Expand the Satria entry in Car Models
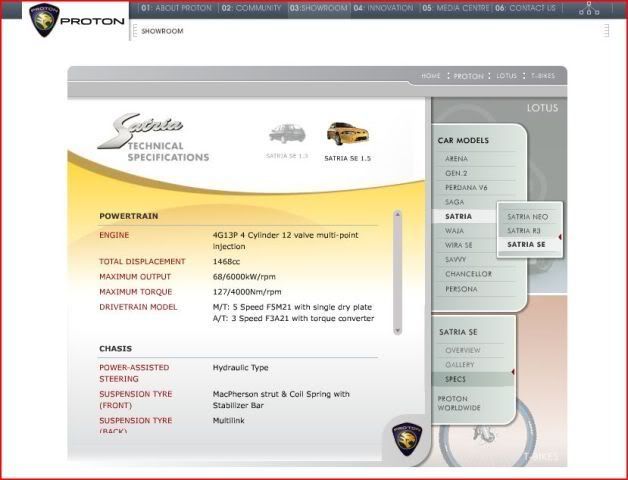 click(x=459, y=216)
